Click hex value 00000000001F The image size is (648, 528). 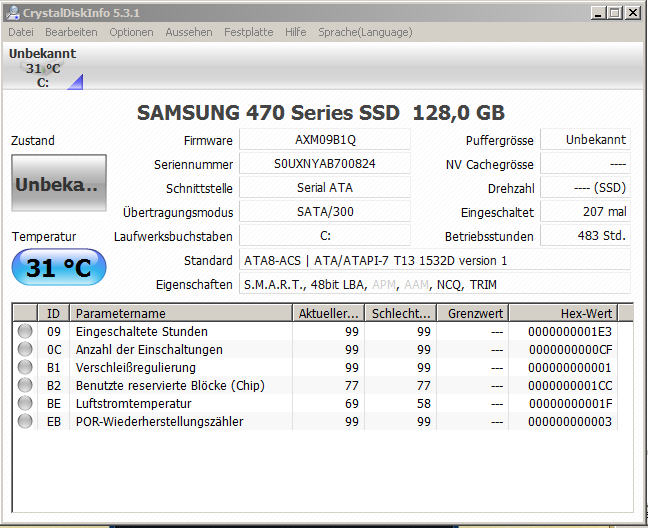[x=570, y=403]
